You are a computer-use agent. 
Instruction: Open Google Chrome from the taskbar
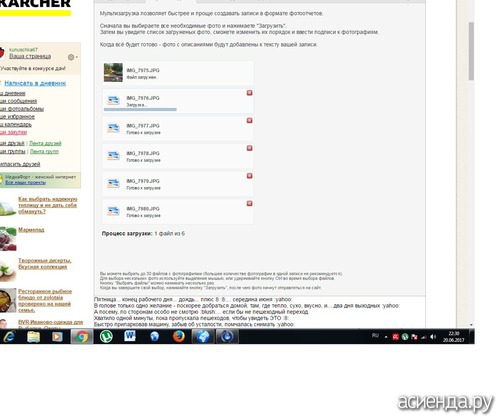[82, 337]
